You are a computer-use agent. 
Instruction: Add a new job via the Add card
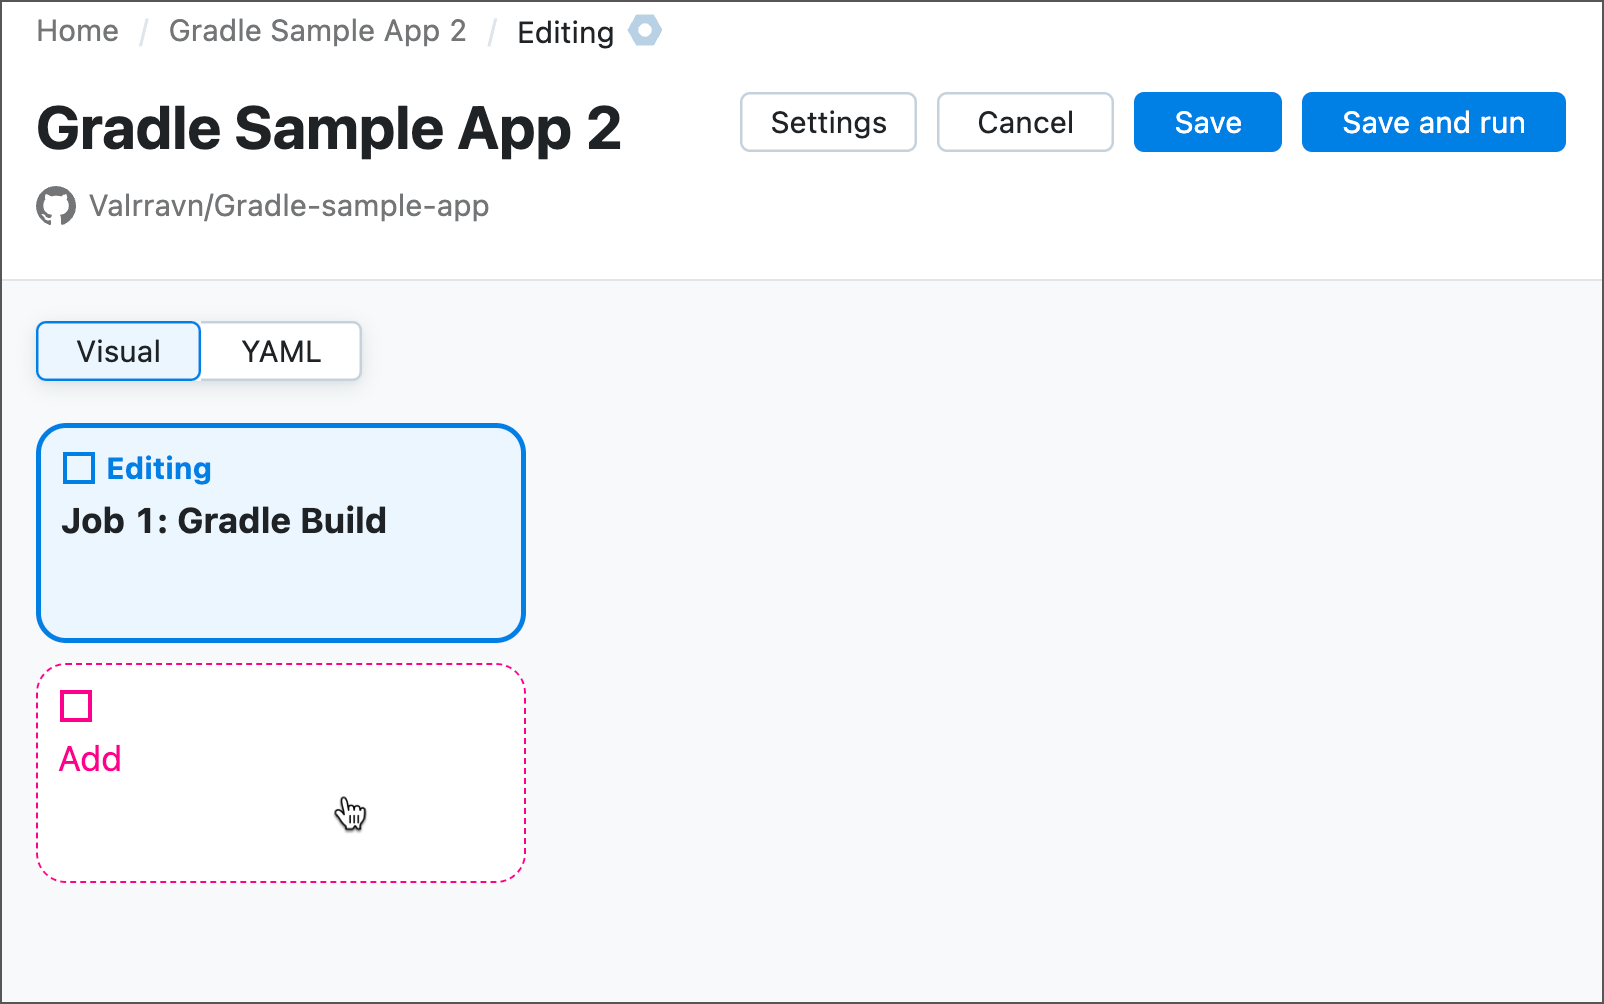[281, 773]
